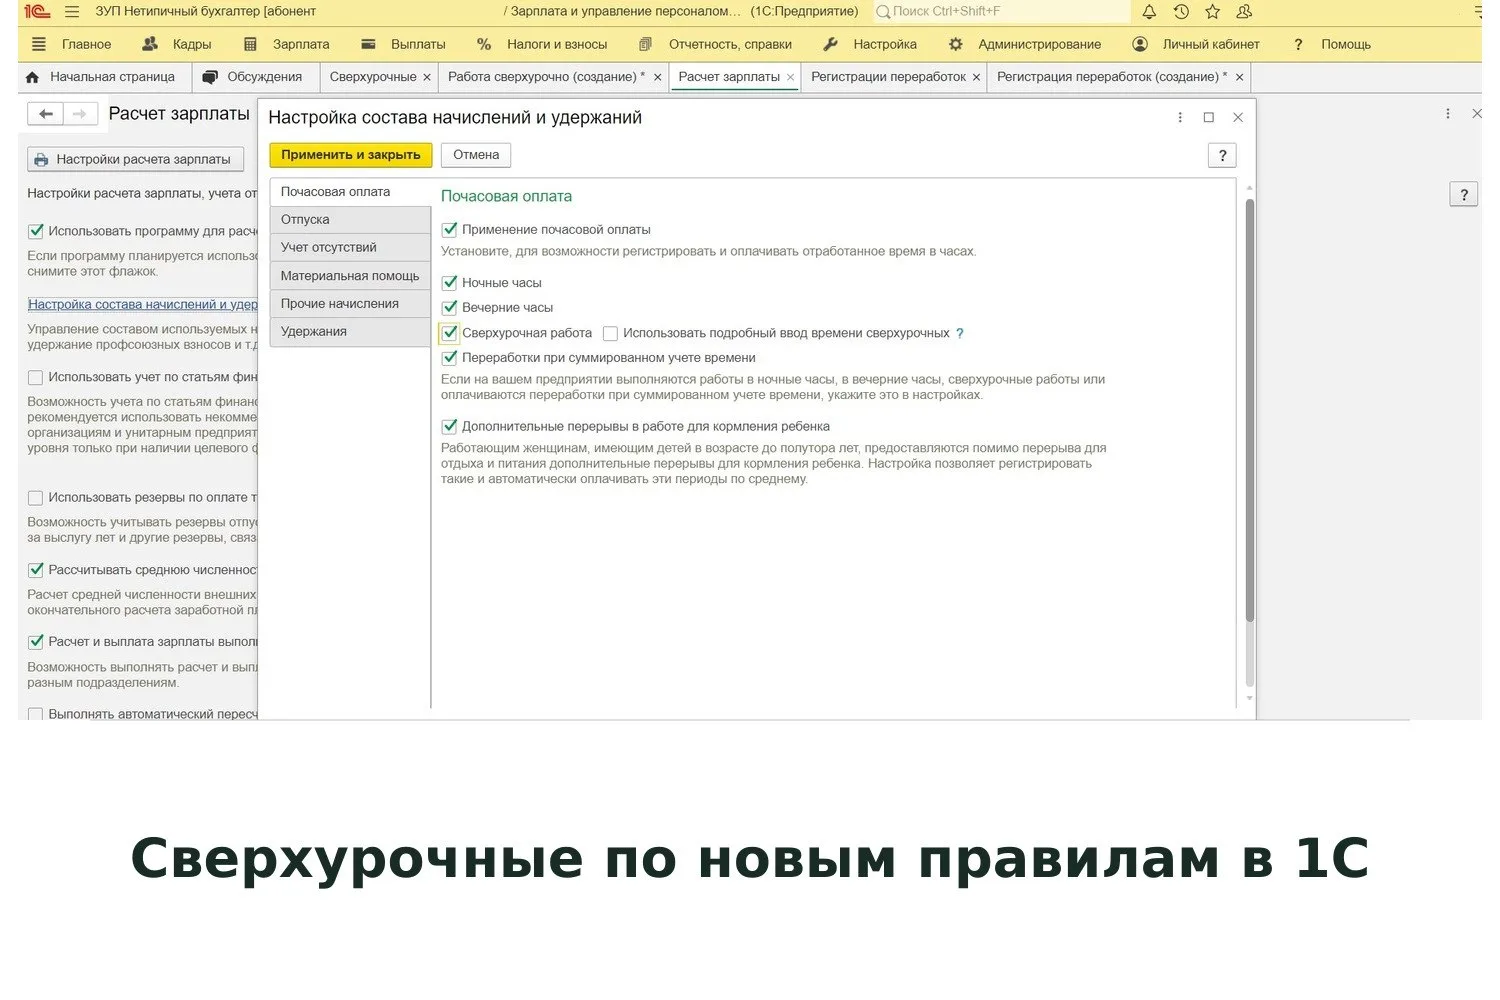Viewport: 1500px width, 1000px height.
Task: Open the three-dot menu of the Расчет зарплаты page
Action: pyautogui.click(x=1447, y=114)
